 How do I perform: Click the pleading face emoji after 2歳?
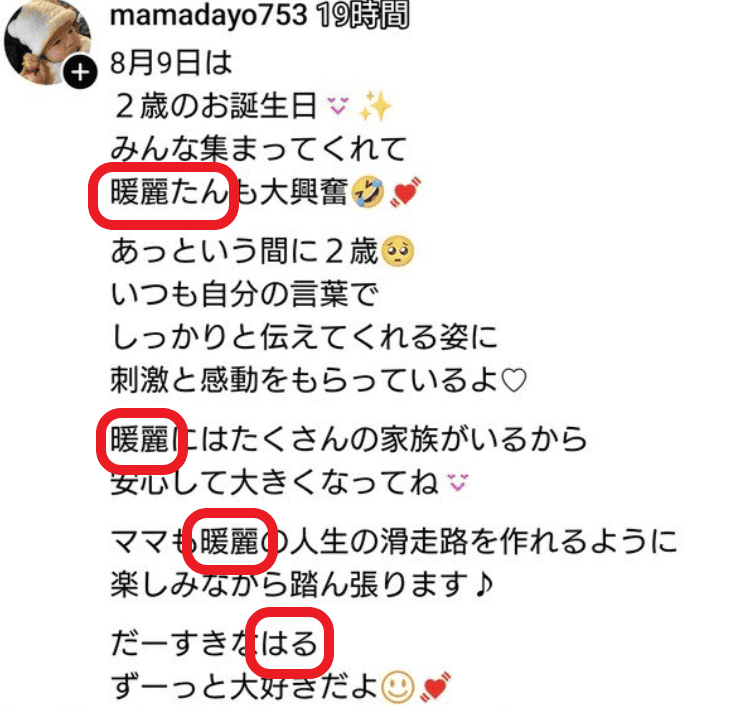[x=397, y=252]
